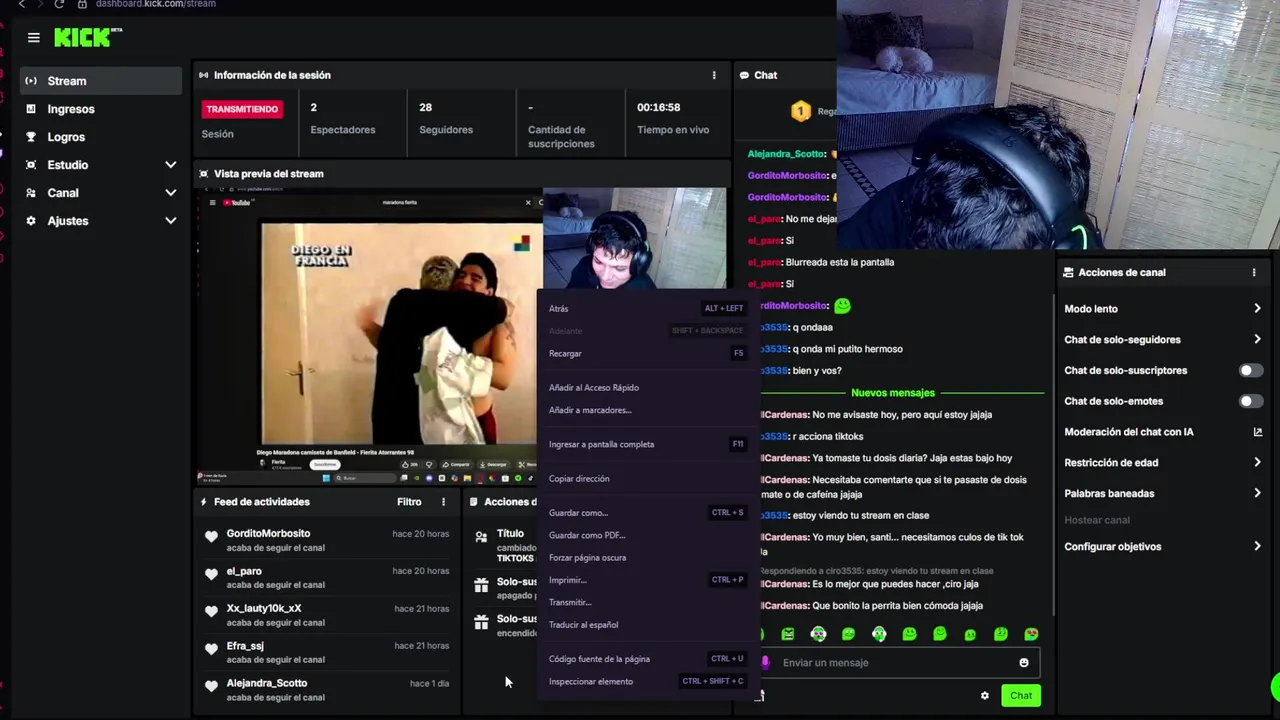Click 'Blurreada esta la pantalla' chat message
This screenshot has width=1280, height=720.
(x=839, y=262)
